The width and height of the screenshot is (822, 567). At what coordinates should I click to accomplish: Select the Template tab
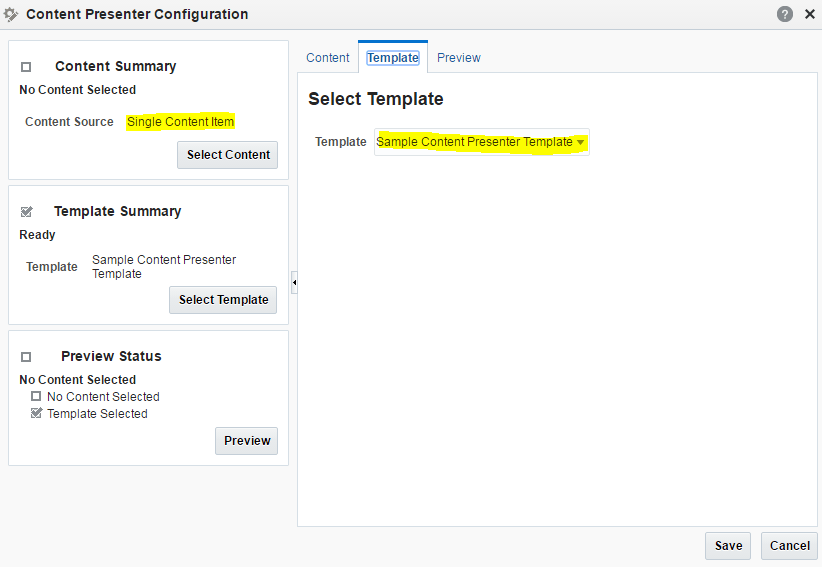[393, 58]
